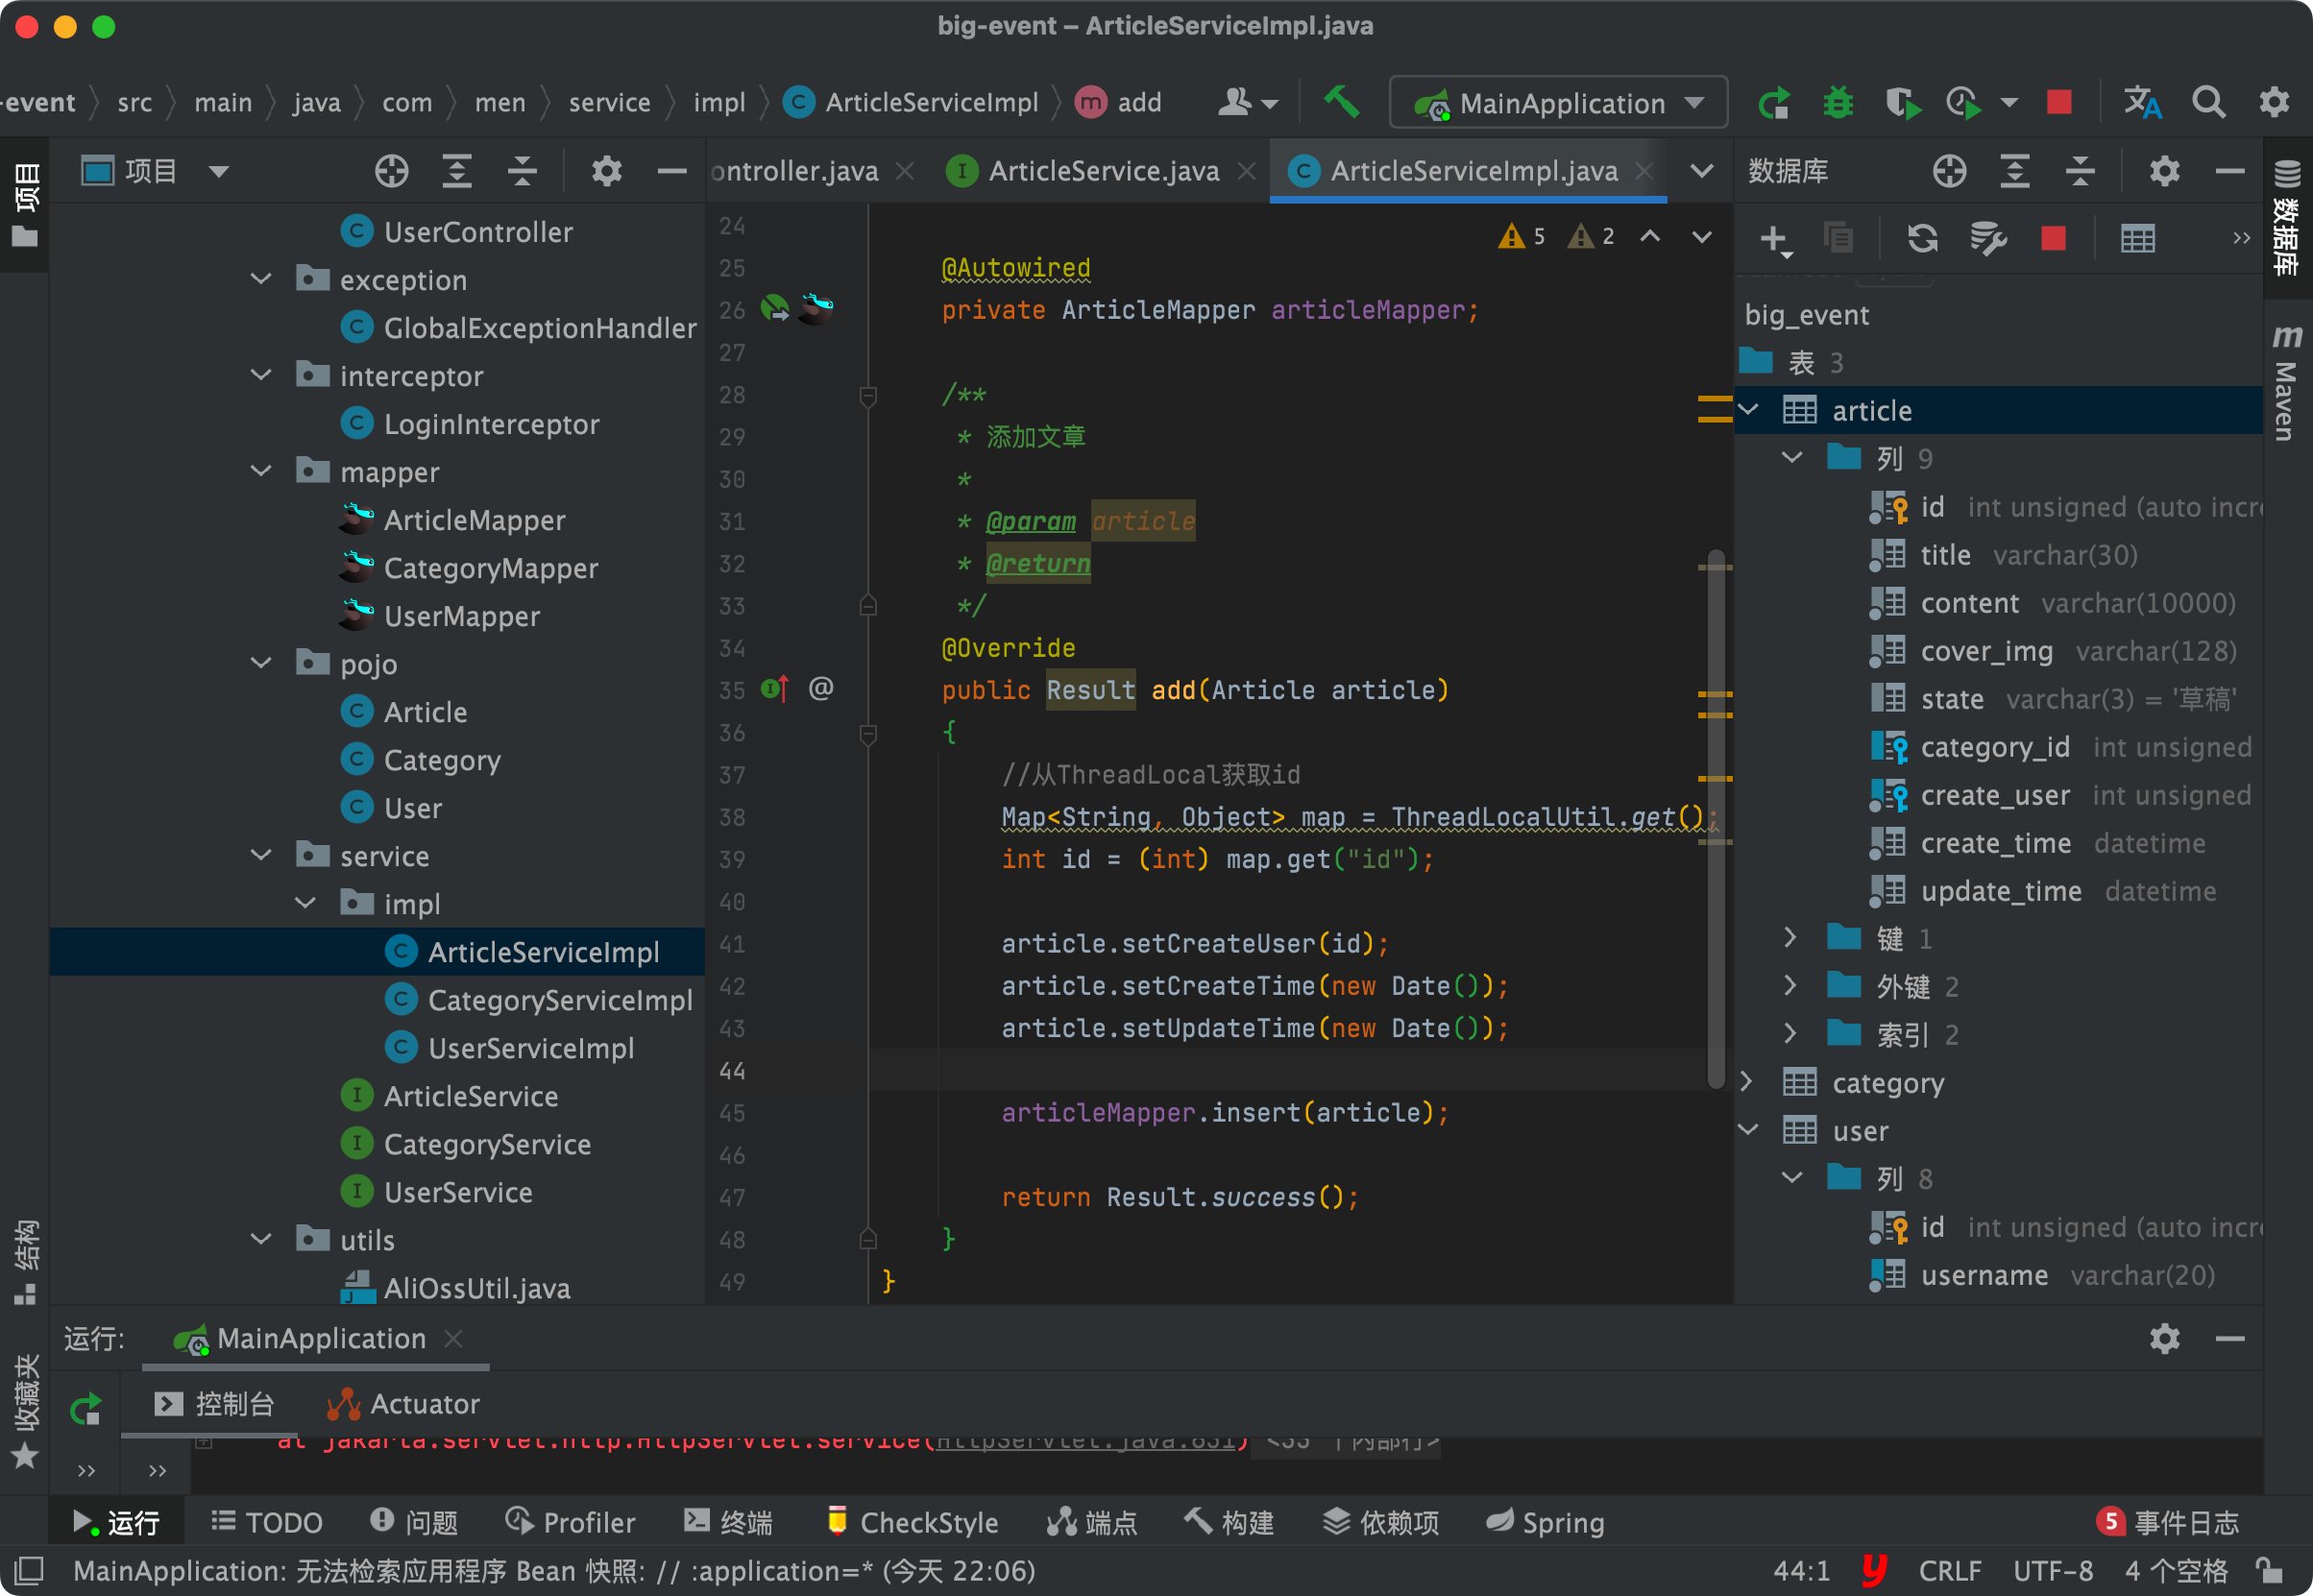Collapse the mapper folder in project tree
2313x1596 pixels.
[261, 471]
